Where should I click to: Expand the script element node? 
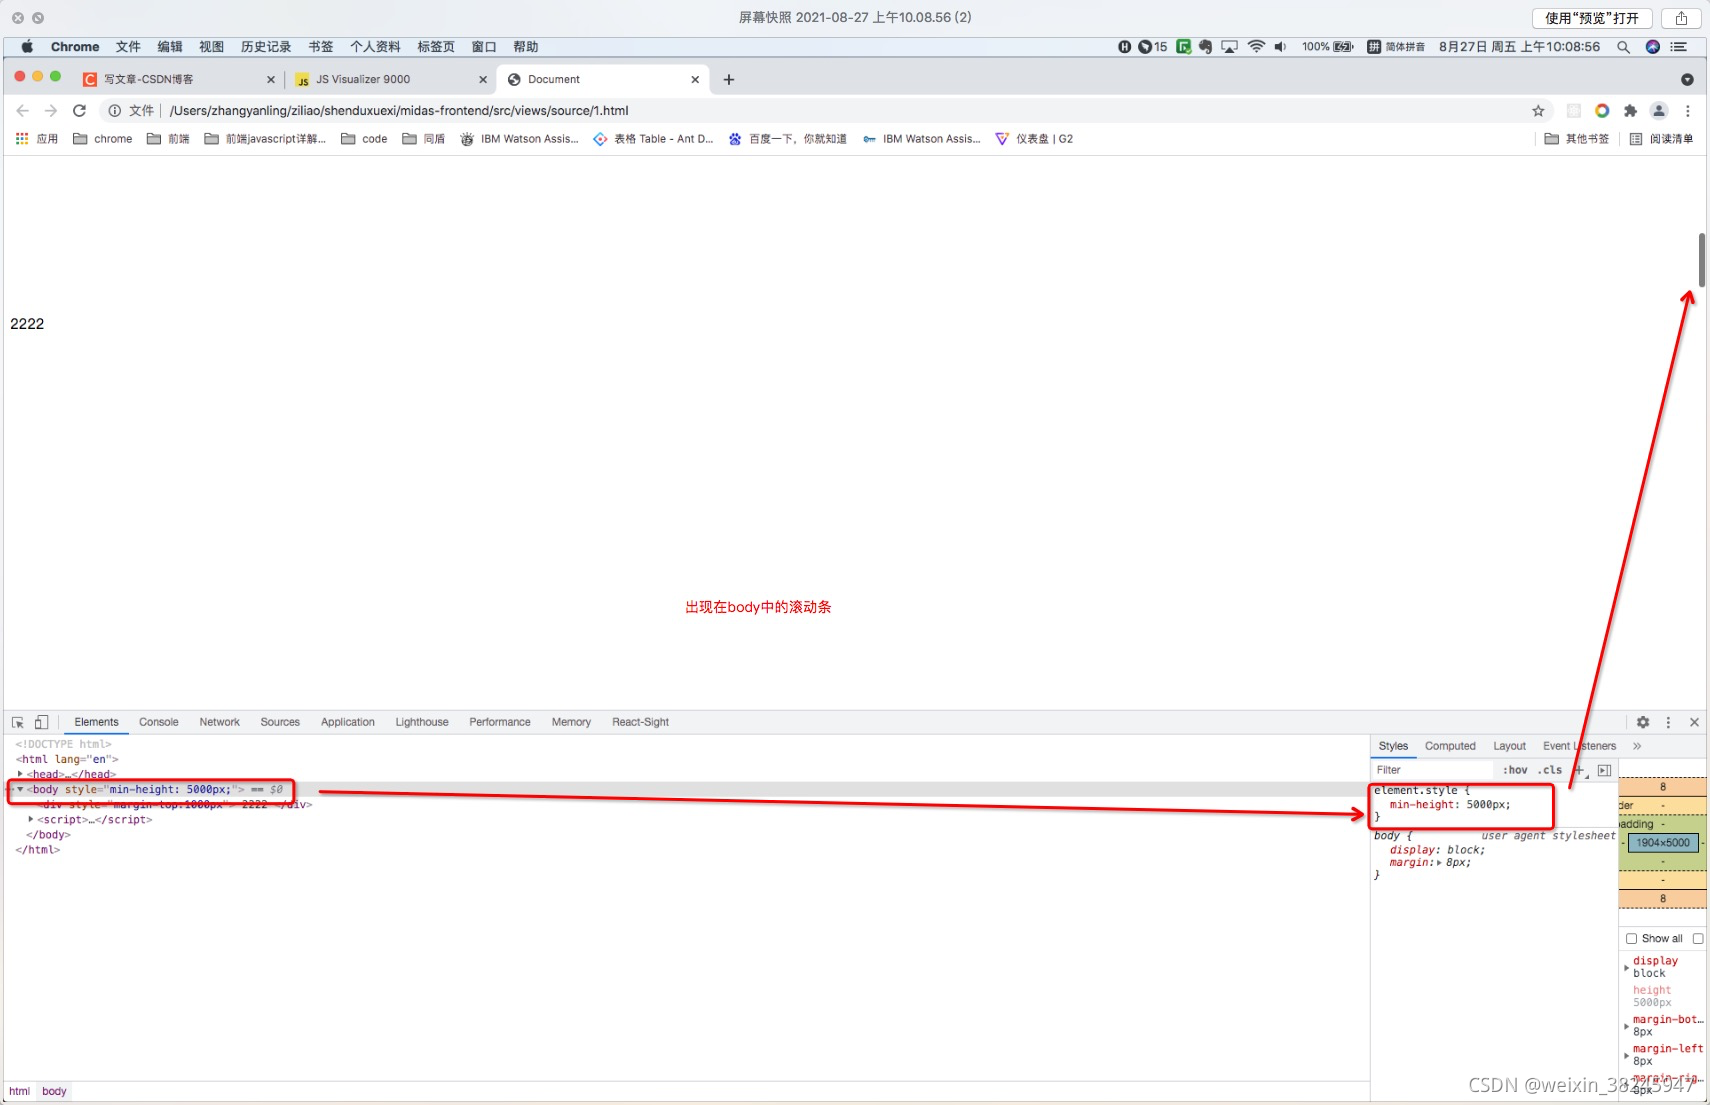click(x=31, y=819)
